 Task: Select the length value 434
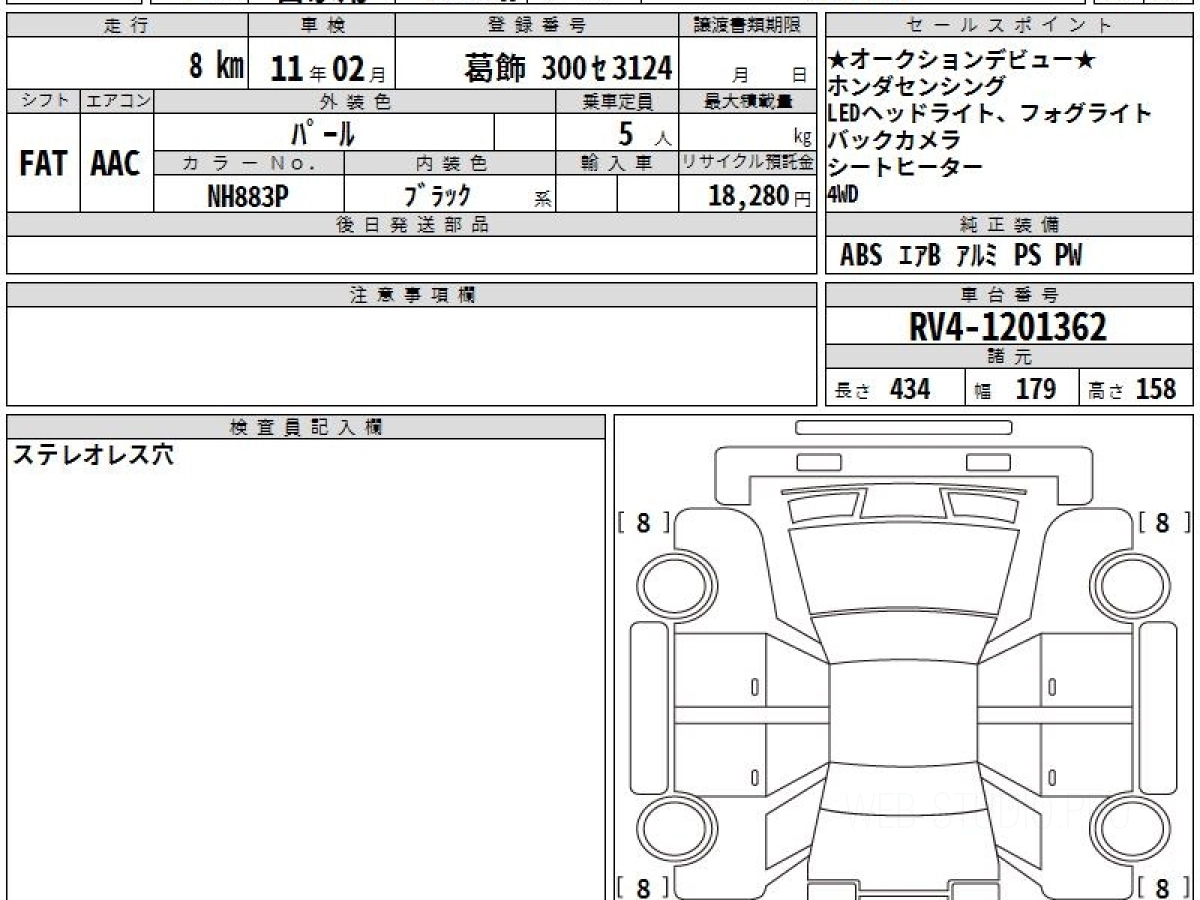[x=910, y=389]
